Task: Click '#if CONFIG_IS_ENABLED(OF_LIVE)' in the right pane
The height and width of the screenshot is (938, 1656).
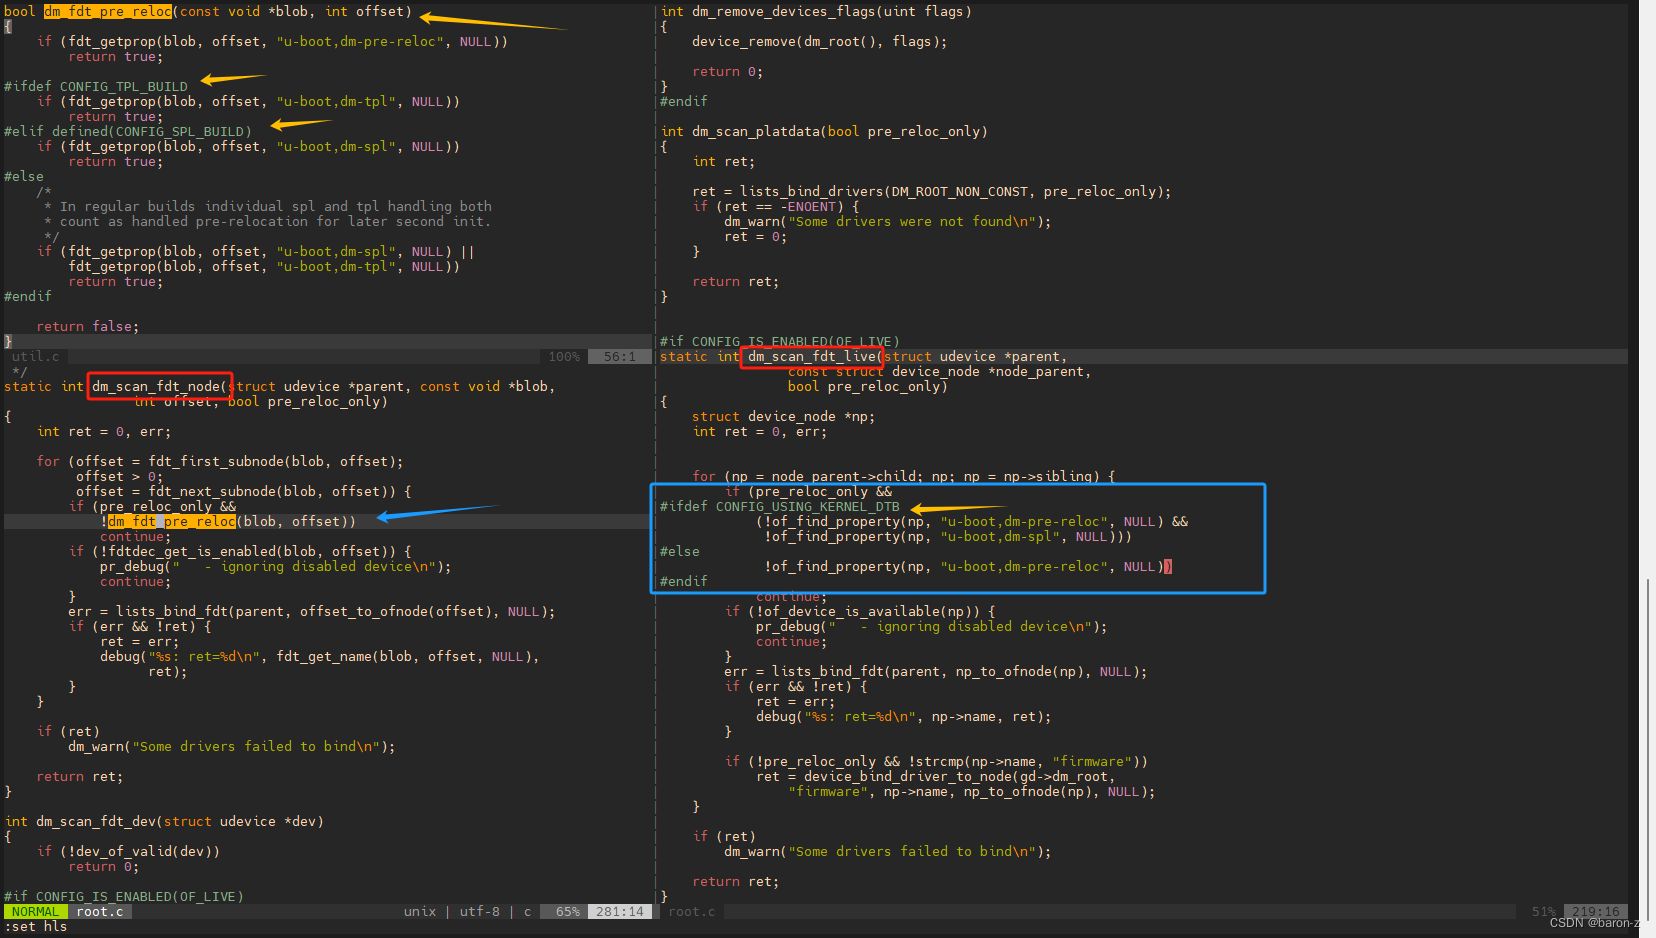Action: [780, 341]
